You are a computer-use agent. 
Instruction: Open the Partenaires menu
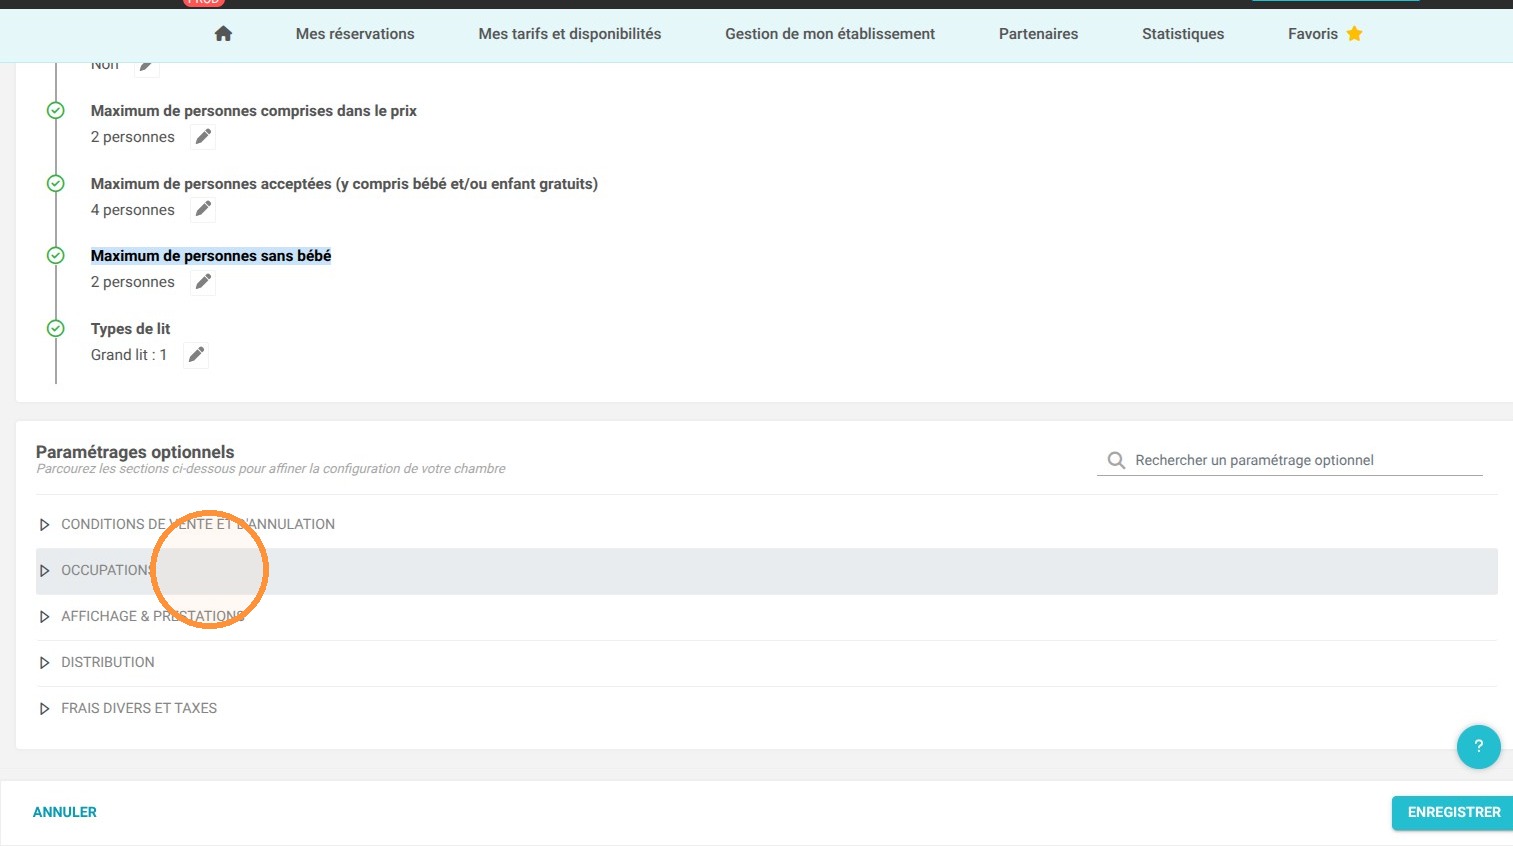pos(1038,34)
